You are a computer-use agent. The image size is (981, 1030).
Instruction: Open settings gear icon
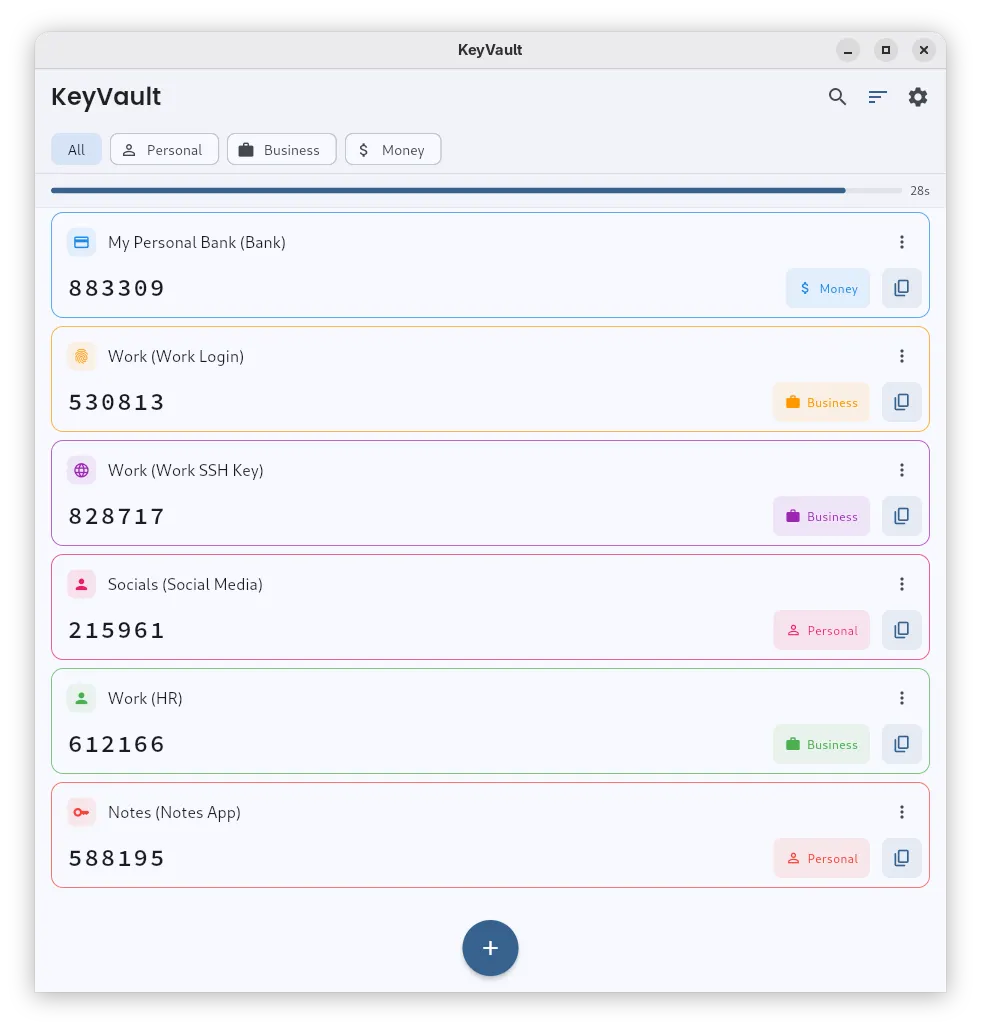[917, 97]
